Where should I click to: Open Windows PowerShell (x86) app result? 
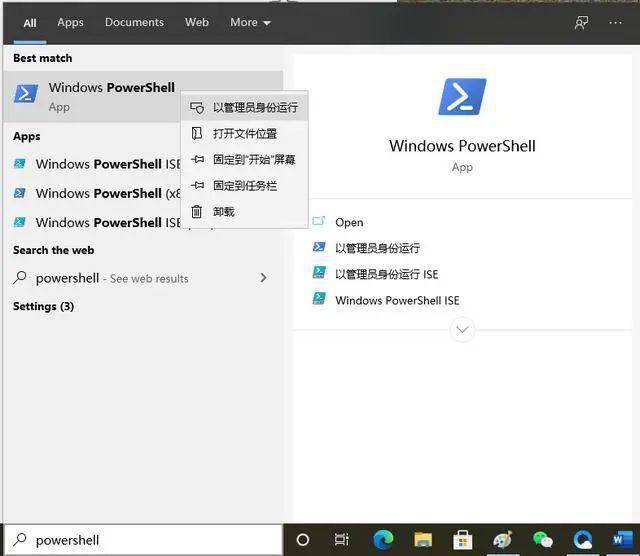[x=92, y=193]
